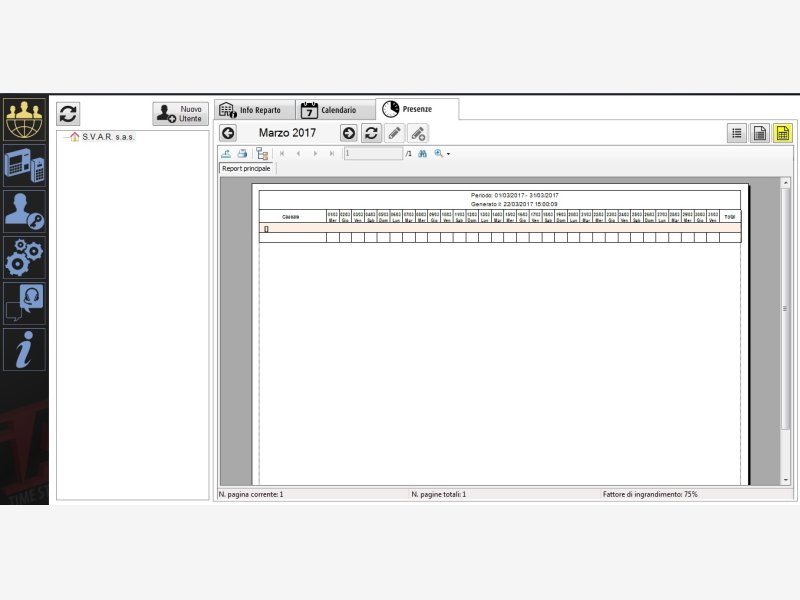Image resolution: width=800 pixels, height=600 pixels.
Task: Go to previous month before Marzo 2017
Action: [228, 133]
